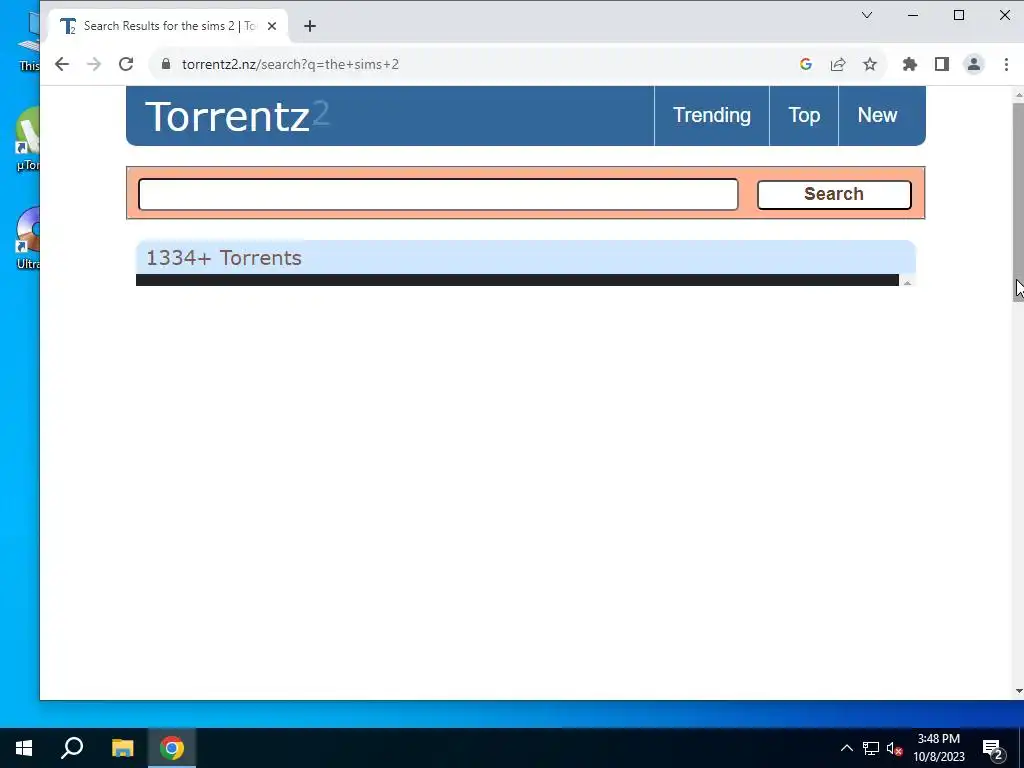Open File Explorer from taskbar
1024x768 pixels.
click(x=122, y=748)
